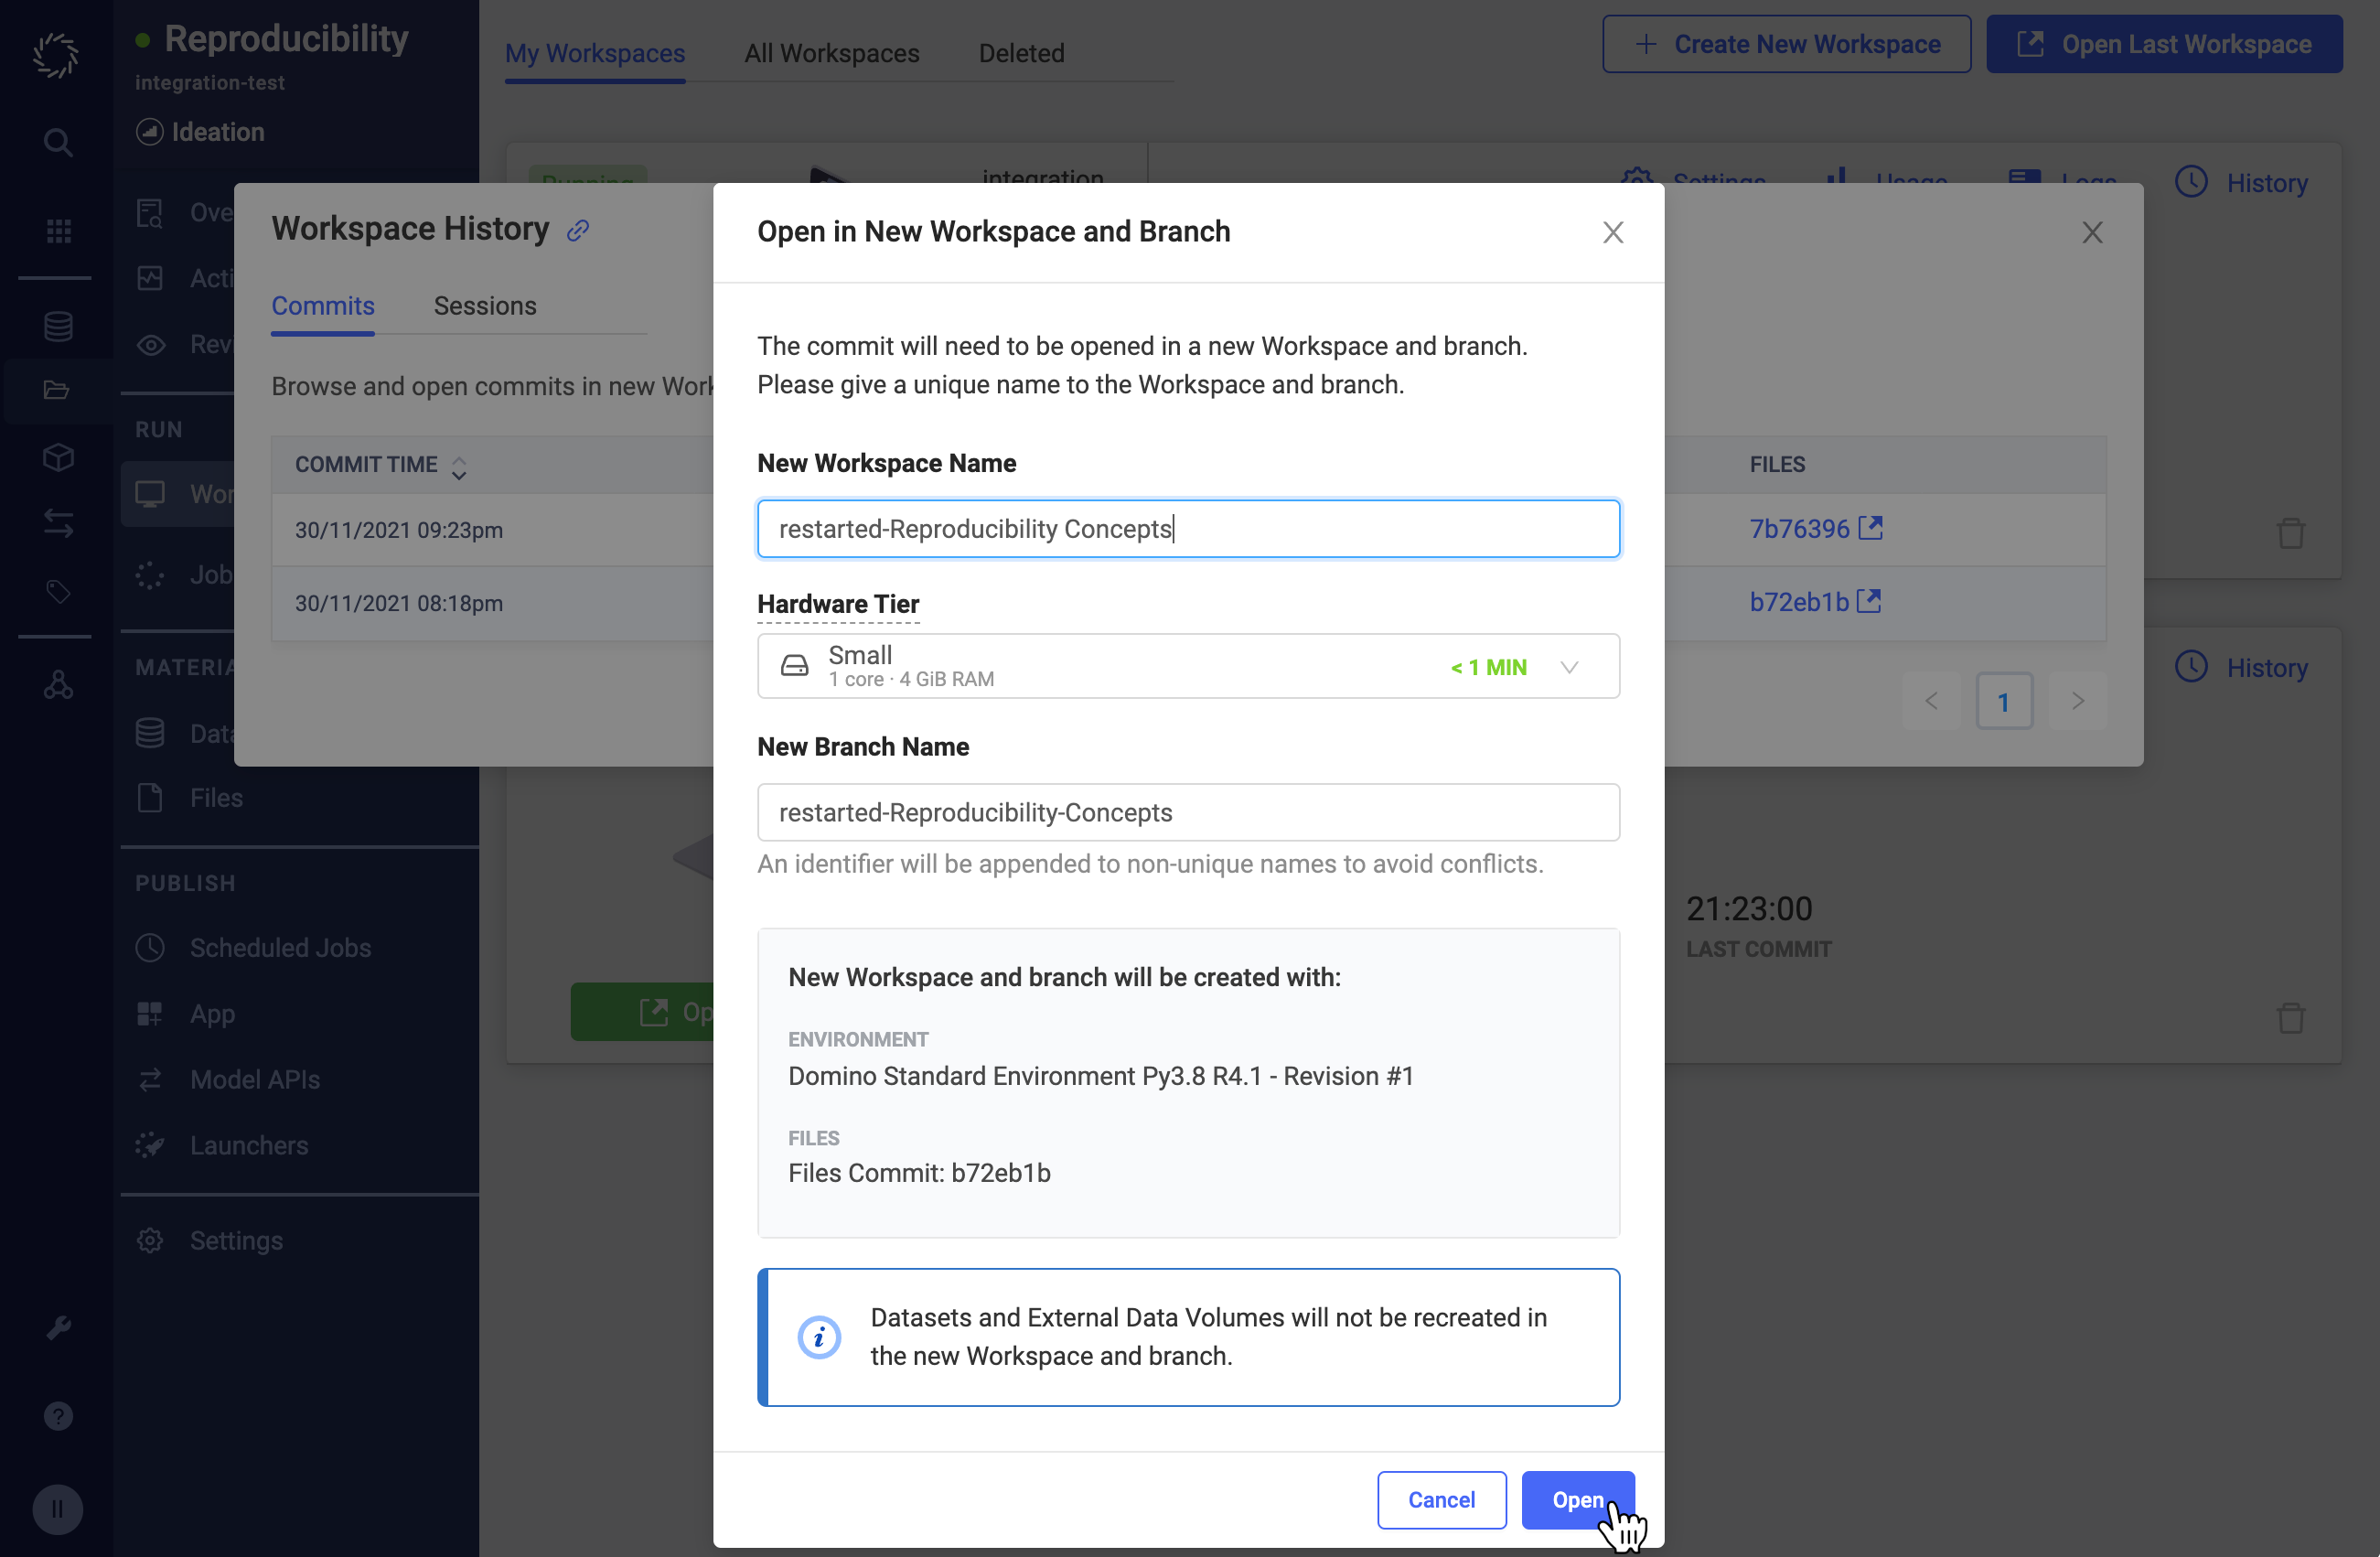
Task: Open the search icon in left rail
Action: pyautogui.click(x=58, y=142)
